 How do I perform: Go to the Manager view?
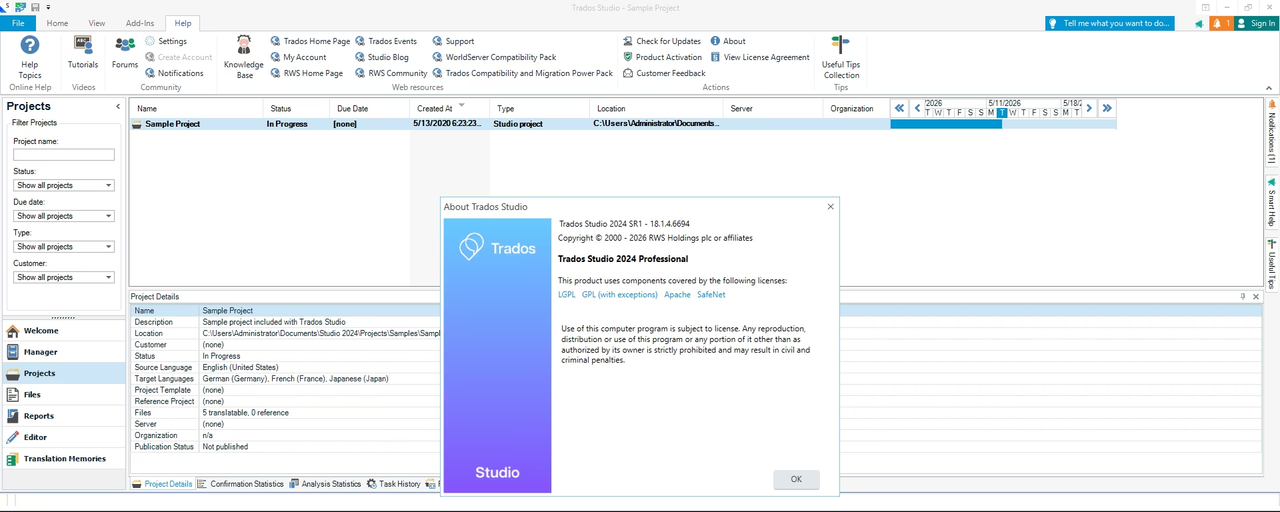64,352
